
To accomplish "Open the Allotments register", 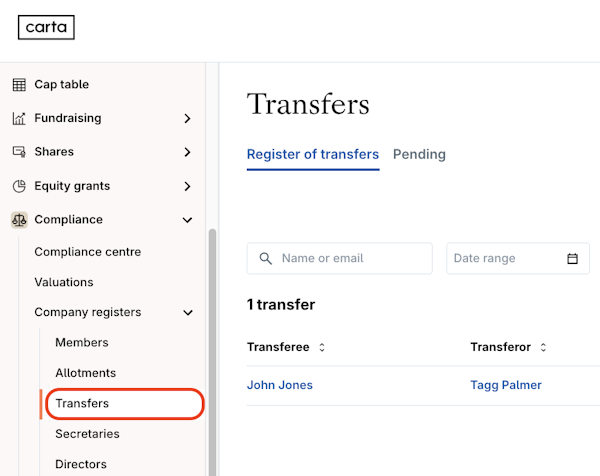I will point(86,373).
